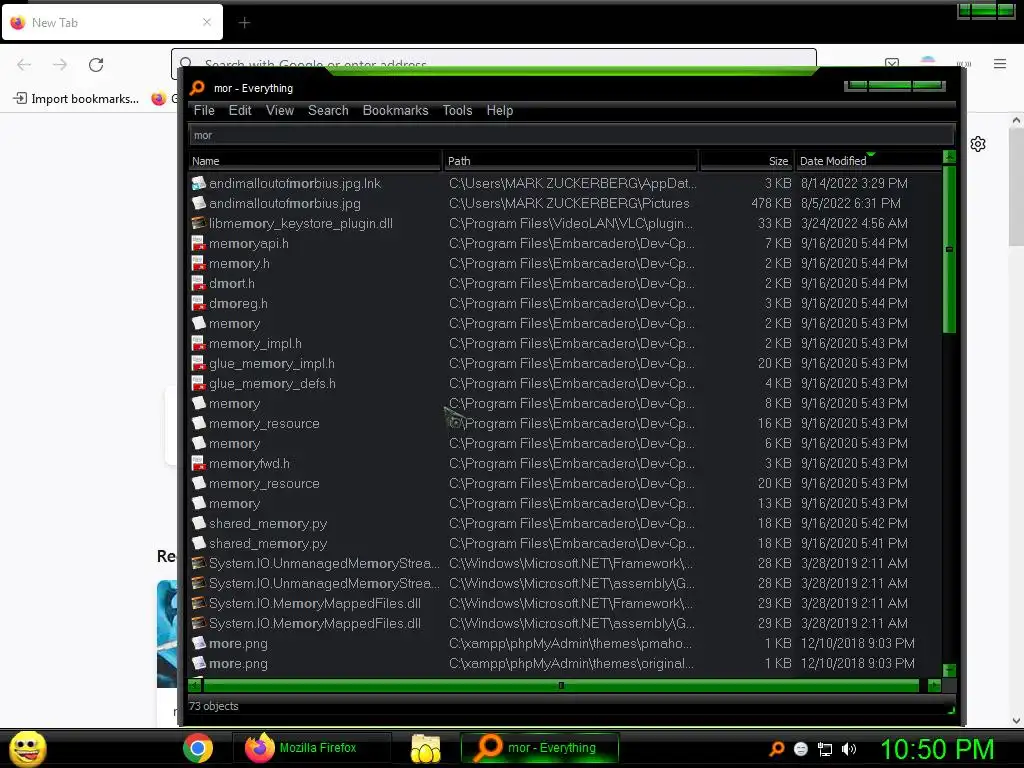Click the Everything tray icon
This screenshot has width=1024, height=768.
point(776,749)
